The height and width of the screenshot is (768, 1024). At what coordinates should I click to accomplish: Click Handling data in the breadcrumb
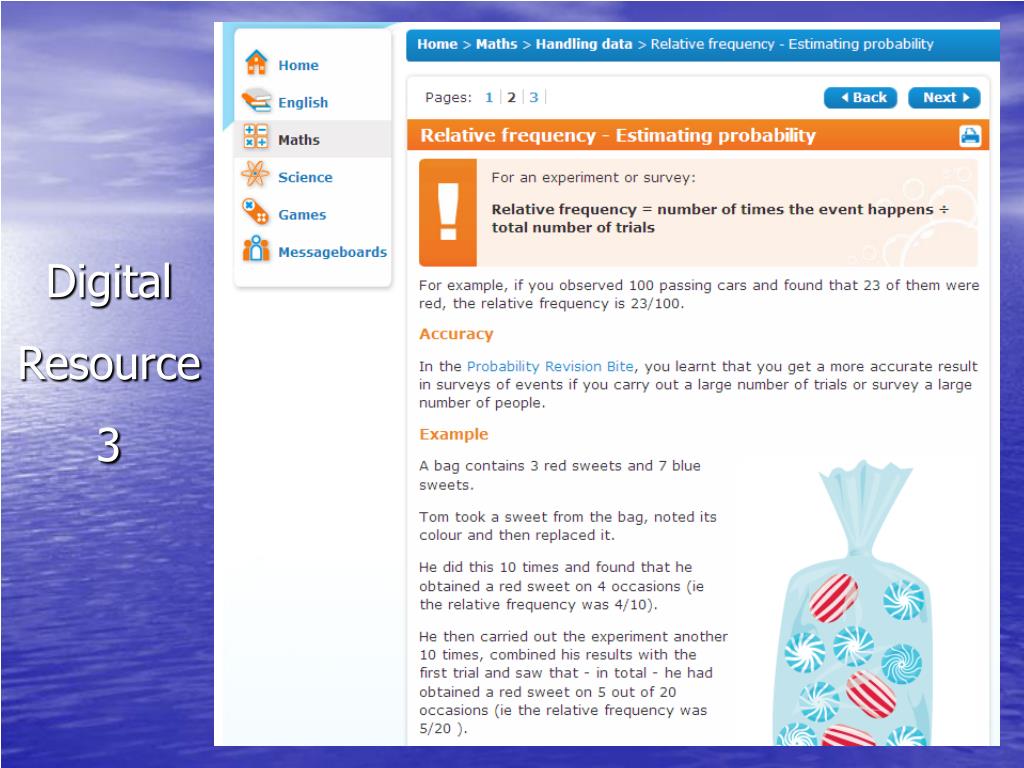tap(584, 44)
